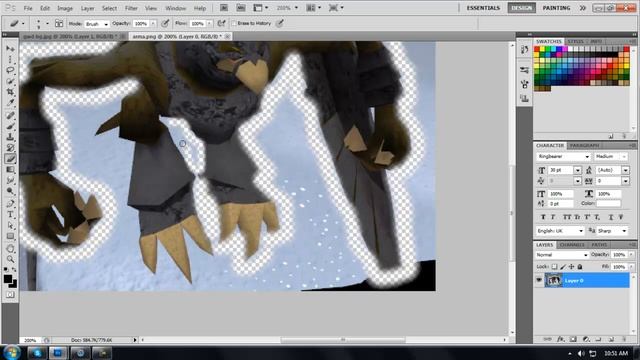Select the Rectangle shape tool
The height and width of the screenshot is (360, 640).
click(x=10, y=237)
